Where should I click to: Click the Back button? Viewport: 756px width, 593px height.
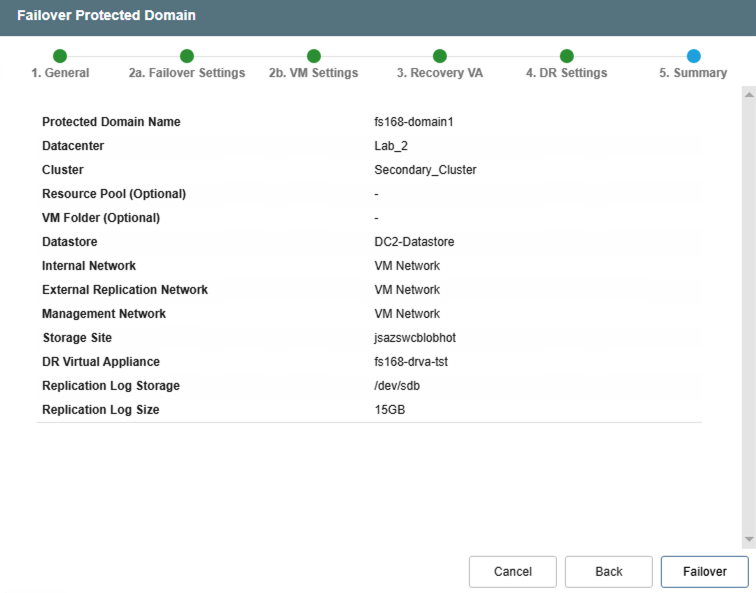(608, 572)
